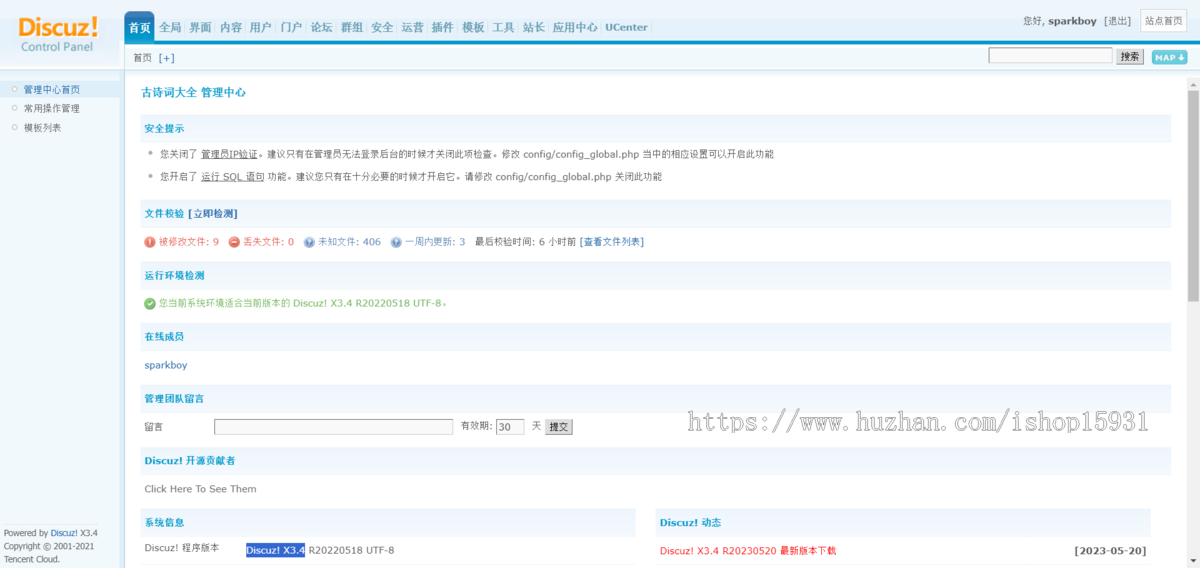Open the 工具 menu tab

pyautogui.click(x=503, y=27)
